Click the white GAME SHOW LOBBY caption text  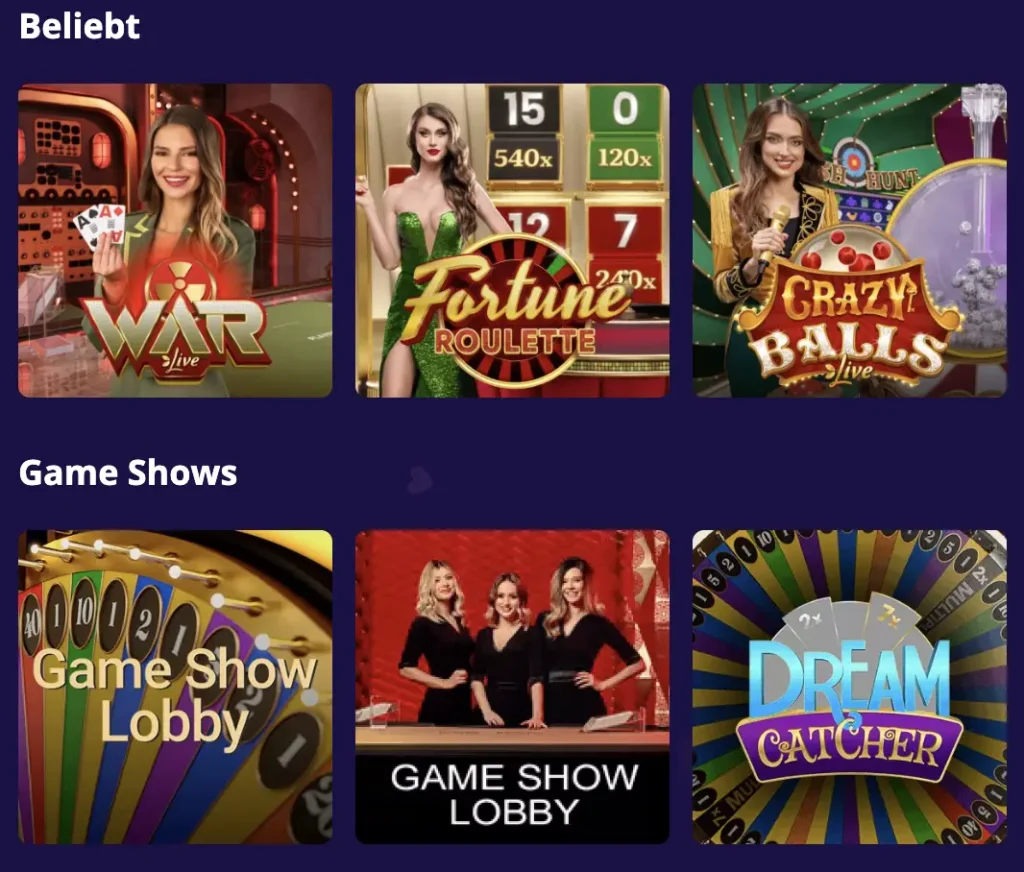click(x=513, y=794)
